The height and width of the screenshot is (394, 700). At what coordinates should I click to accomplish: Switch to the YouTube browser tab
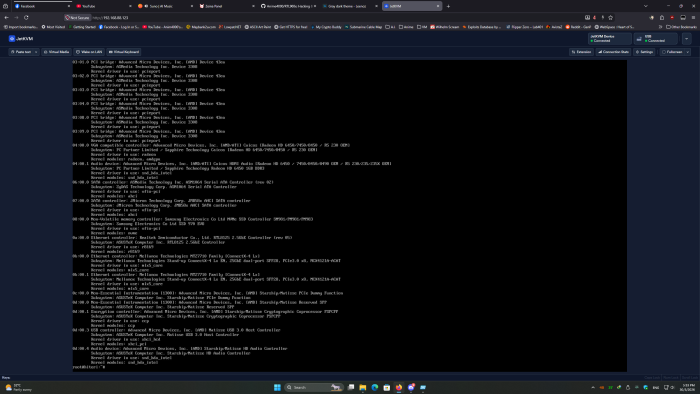(x=103, y=6)
